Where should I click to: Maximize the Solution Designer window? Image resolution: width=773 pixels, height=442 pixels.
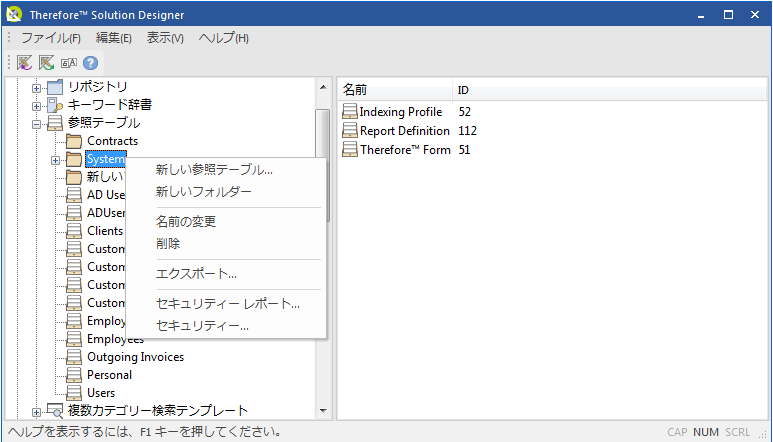coord(728,15)
